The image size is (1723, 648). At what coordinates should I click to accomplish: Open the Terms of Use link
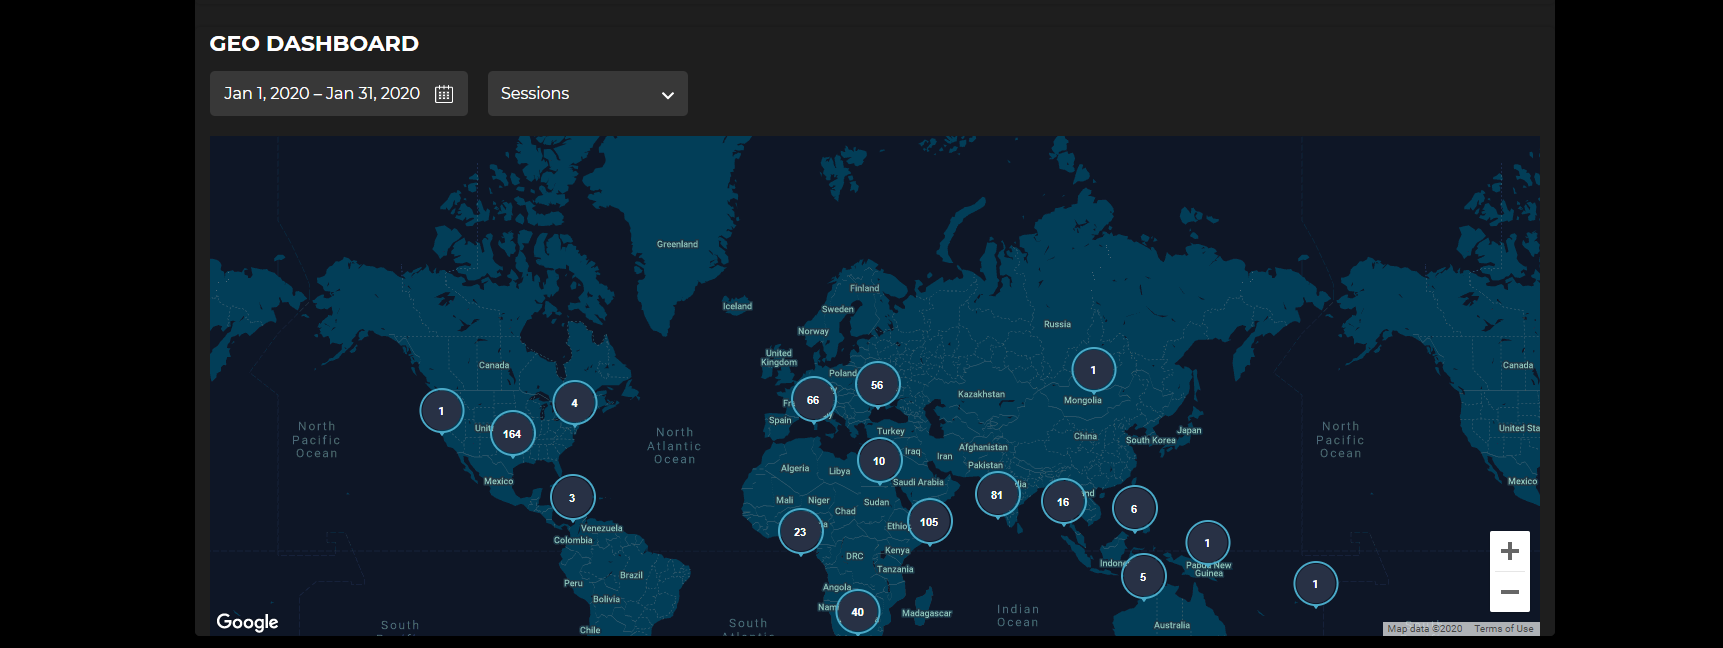pyautogui.click(x=1503, y=629)
